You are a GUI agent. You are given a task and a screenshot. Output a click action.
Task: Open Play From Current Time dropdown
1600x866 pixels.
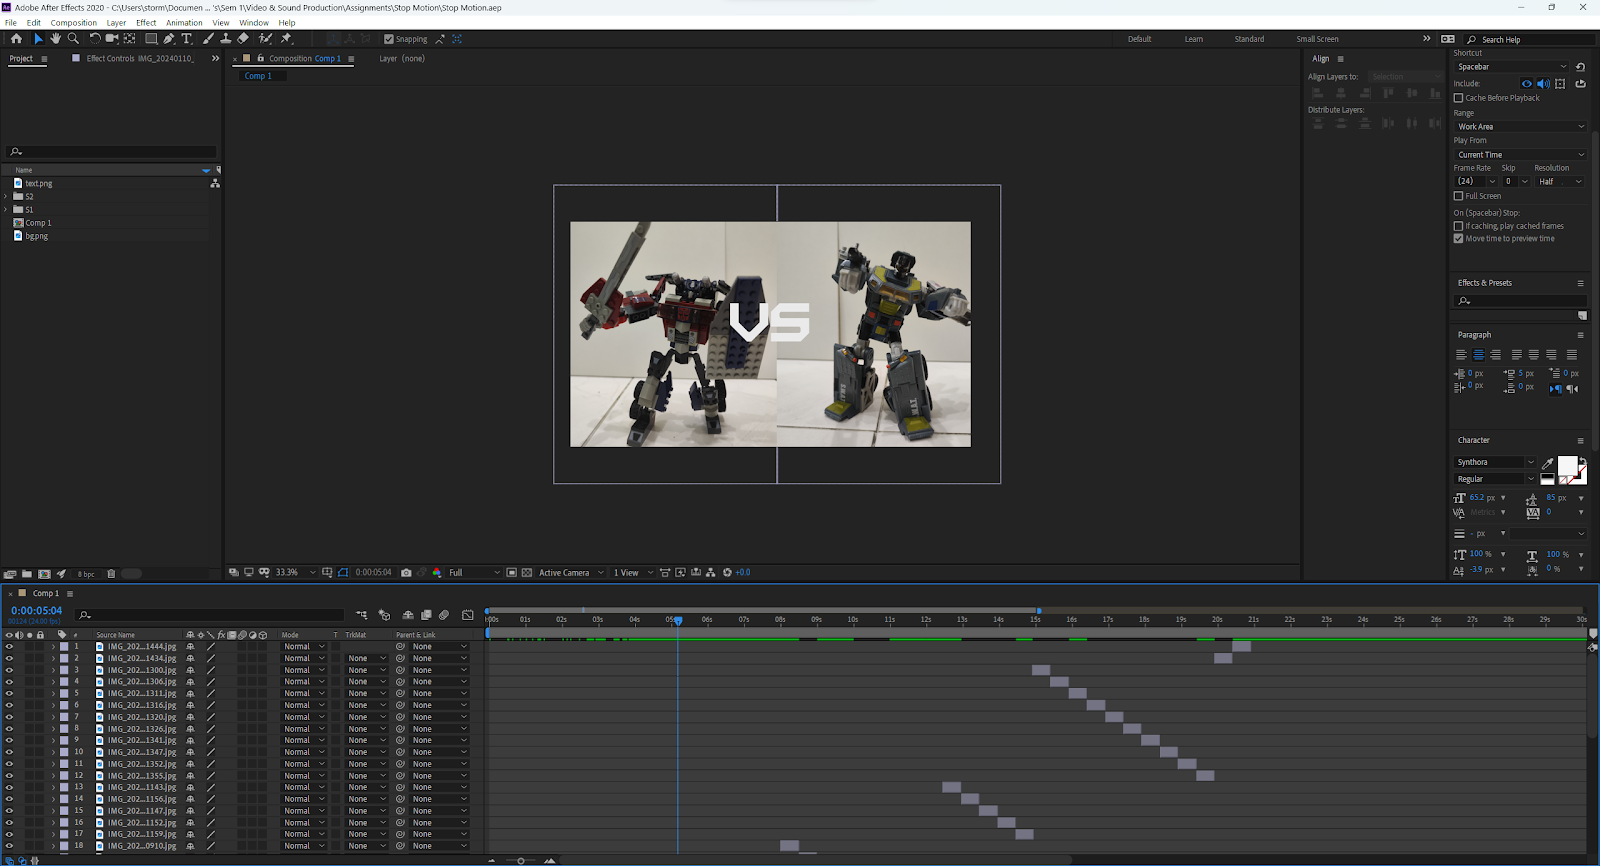point(1520,155)
